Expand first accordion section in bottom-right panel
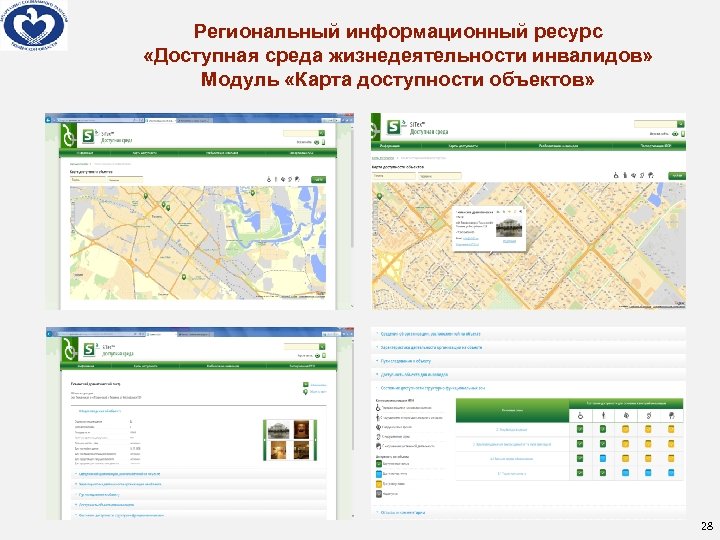This screenshot has width=720, height=540. 528,334
